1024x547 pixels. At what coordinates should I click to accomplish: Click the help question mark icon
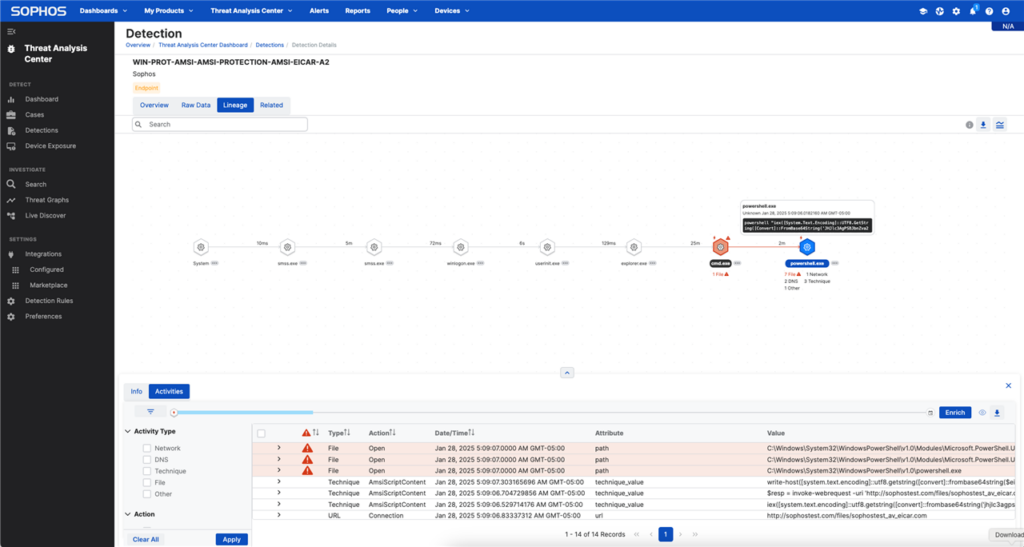pyautogui.click(x=989, y=11)
